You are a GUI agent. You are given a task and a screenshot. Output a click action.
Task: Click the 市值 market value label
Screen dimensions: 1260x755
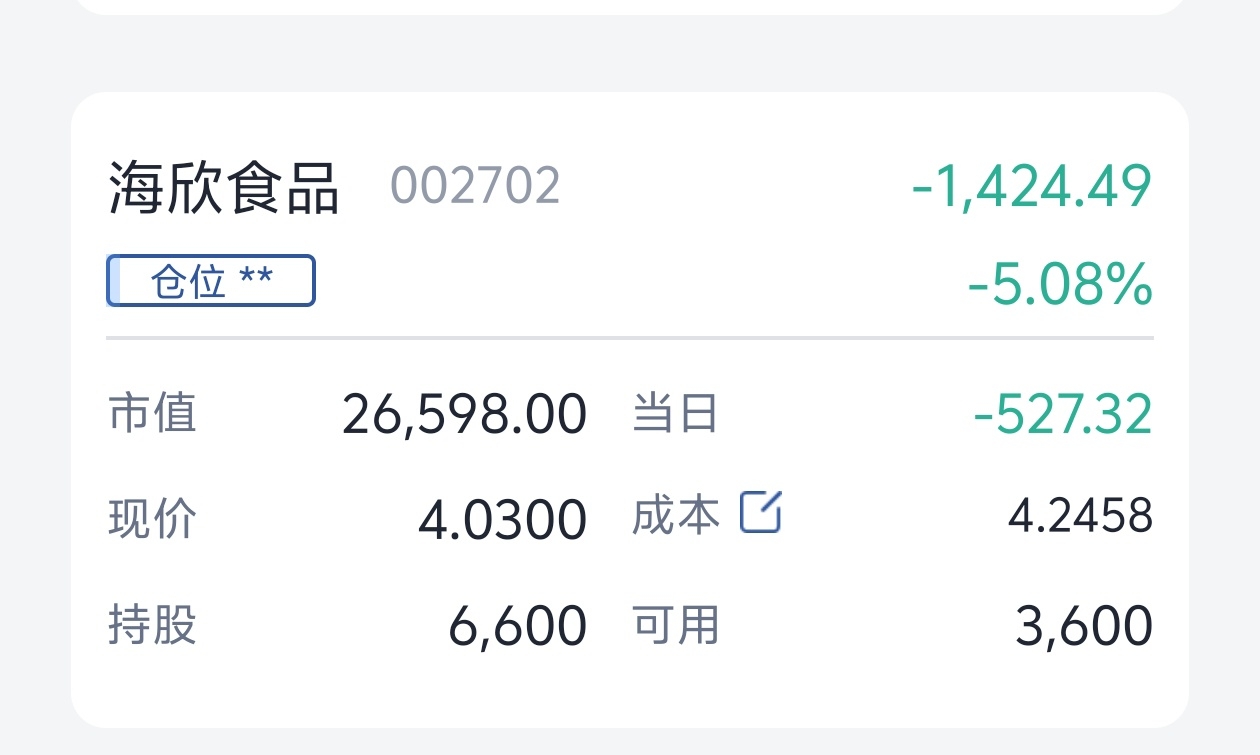[x=152, y=414]
